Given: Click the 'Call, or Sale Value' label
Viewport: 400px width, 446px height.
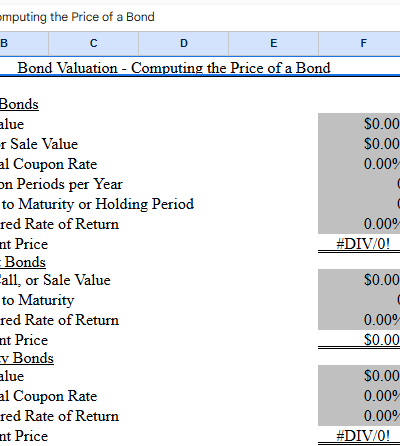Looking at the screenshot, I should (55, 280).
